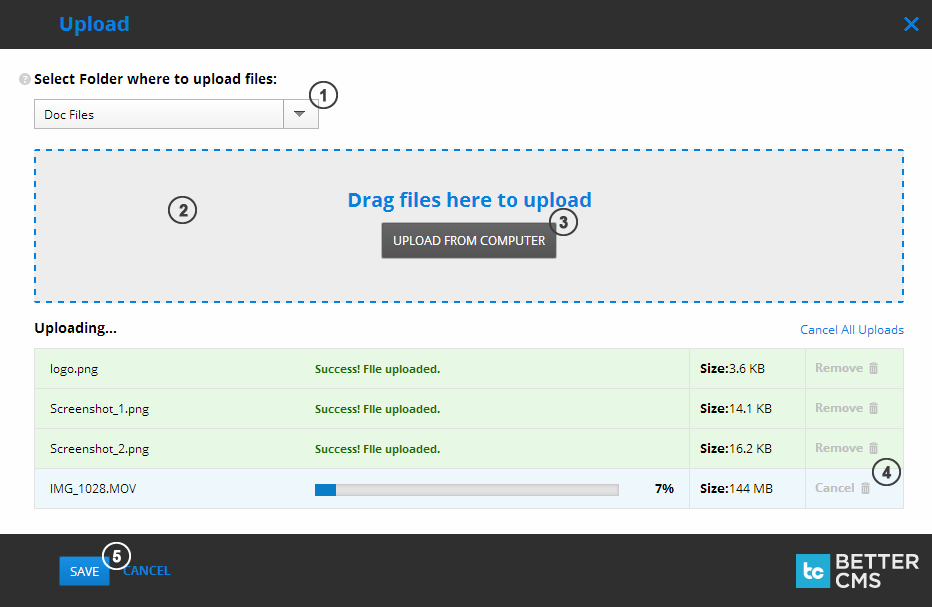Save the uploaded files
The height and width of the screenshot is (607, 932).
point(84,571)
